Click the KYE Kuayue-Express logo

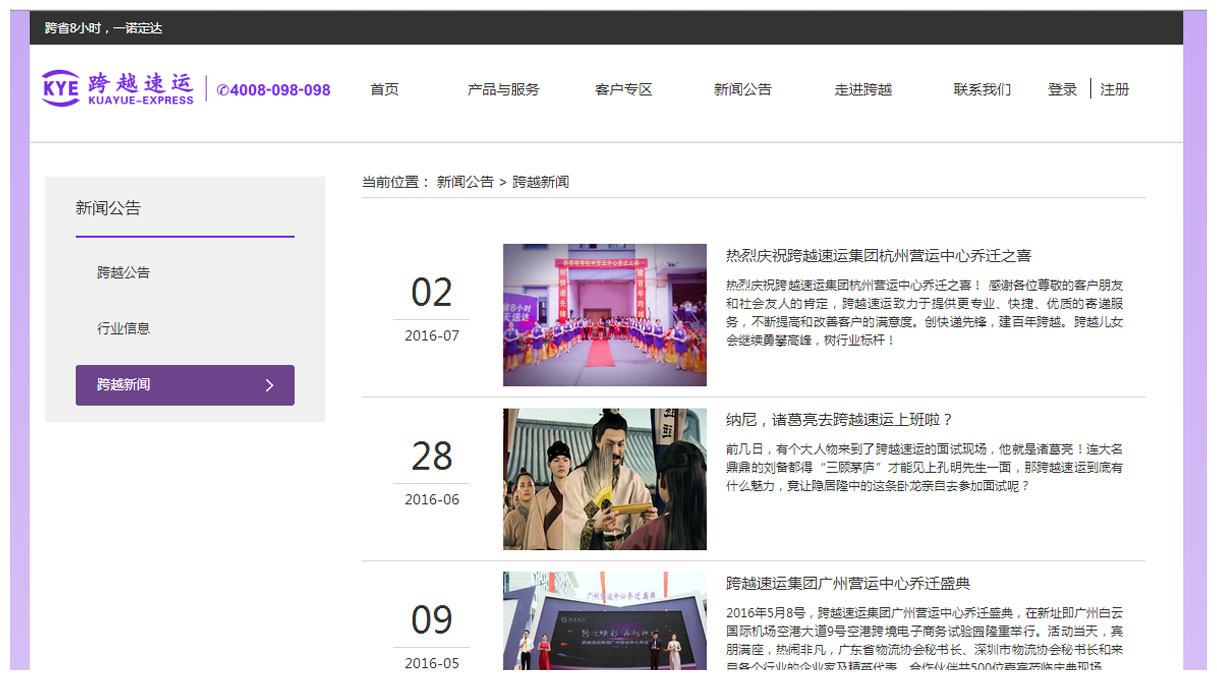(118, 88)
